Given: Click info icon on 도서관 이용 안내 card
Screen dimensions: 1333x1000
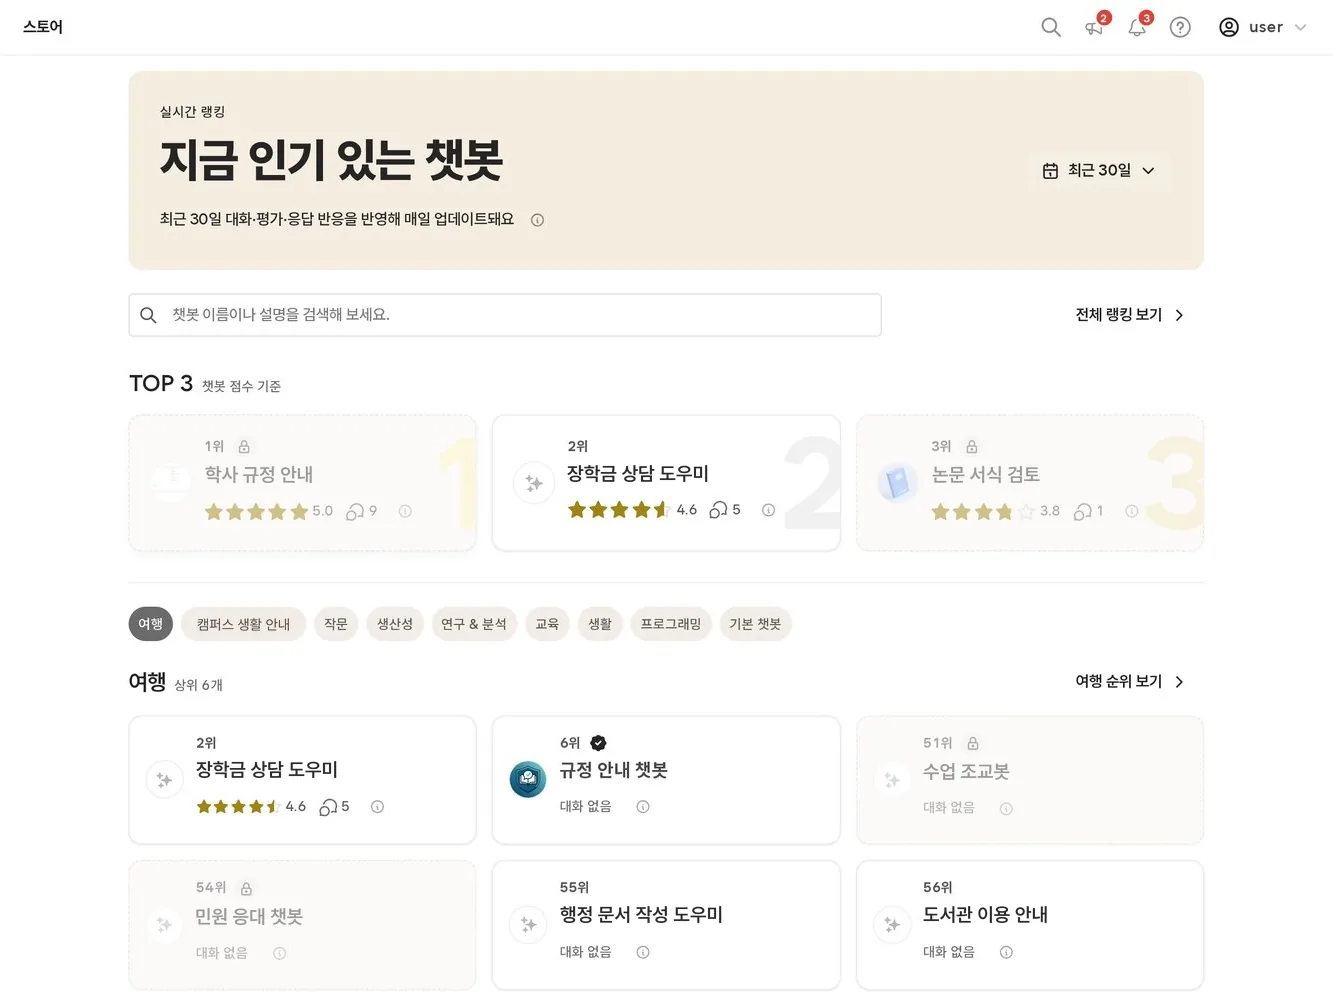Looking at the screenshot, I should coord(1006,953).
